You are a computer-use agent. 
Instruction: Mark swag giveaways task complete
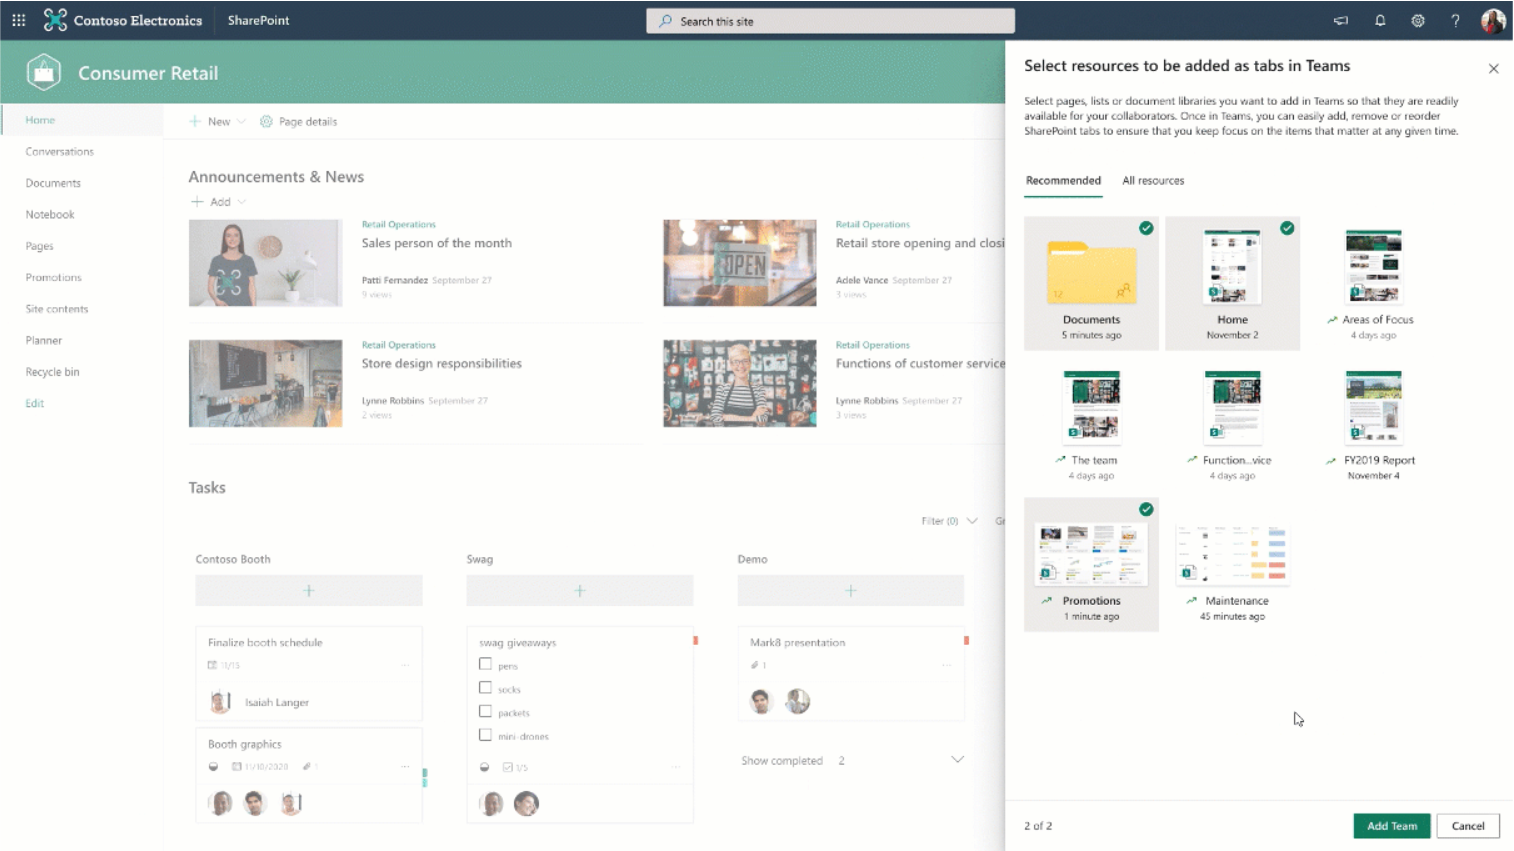click(484, 767)
